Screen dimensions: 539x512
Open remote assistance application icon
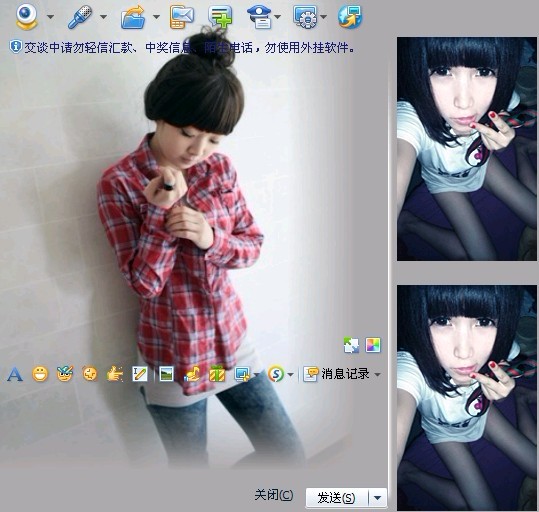coord(305,17)
